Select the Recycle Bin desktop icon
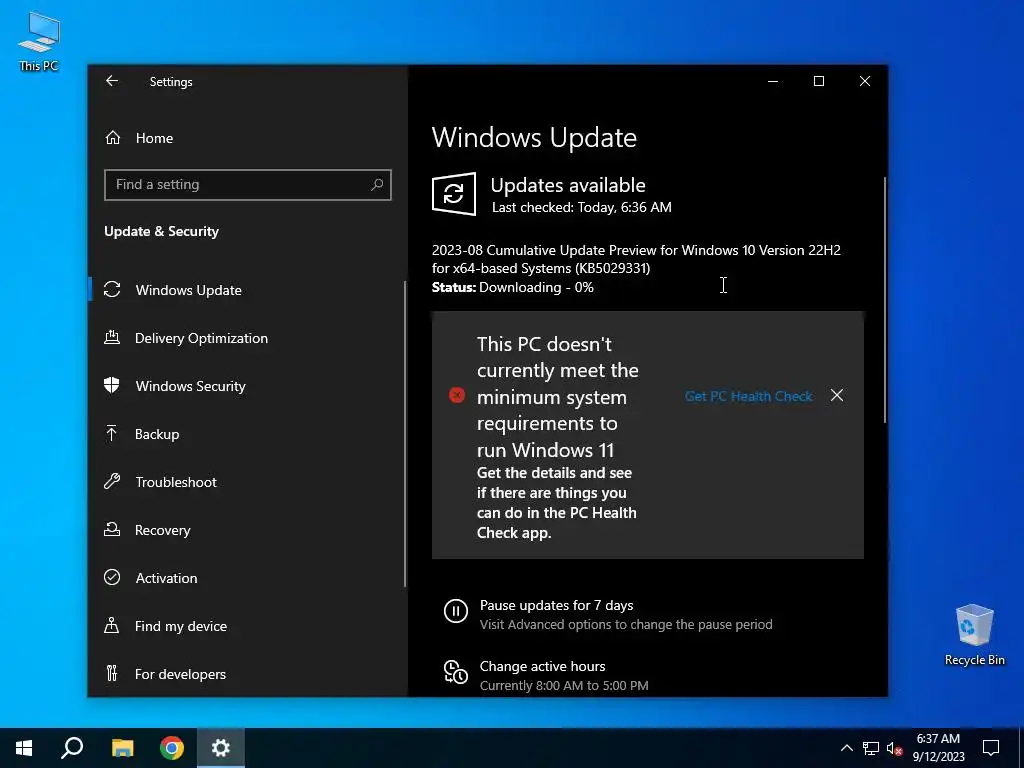Viewport: 1024px width, 768px height. coord(974,635)
